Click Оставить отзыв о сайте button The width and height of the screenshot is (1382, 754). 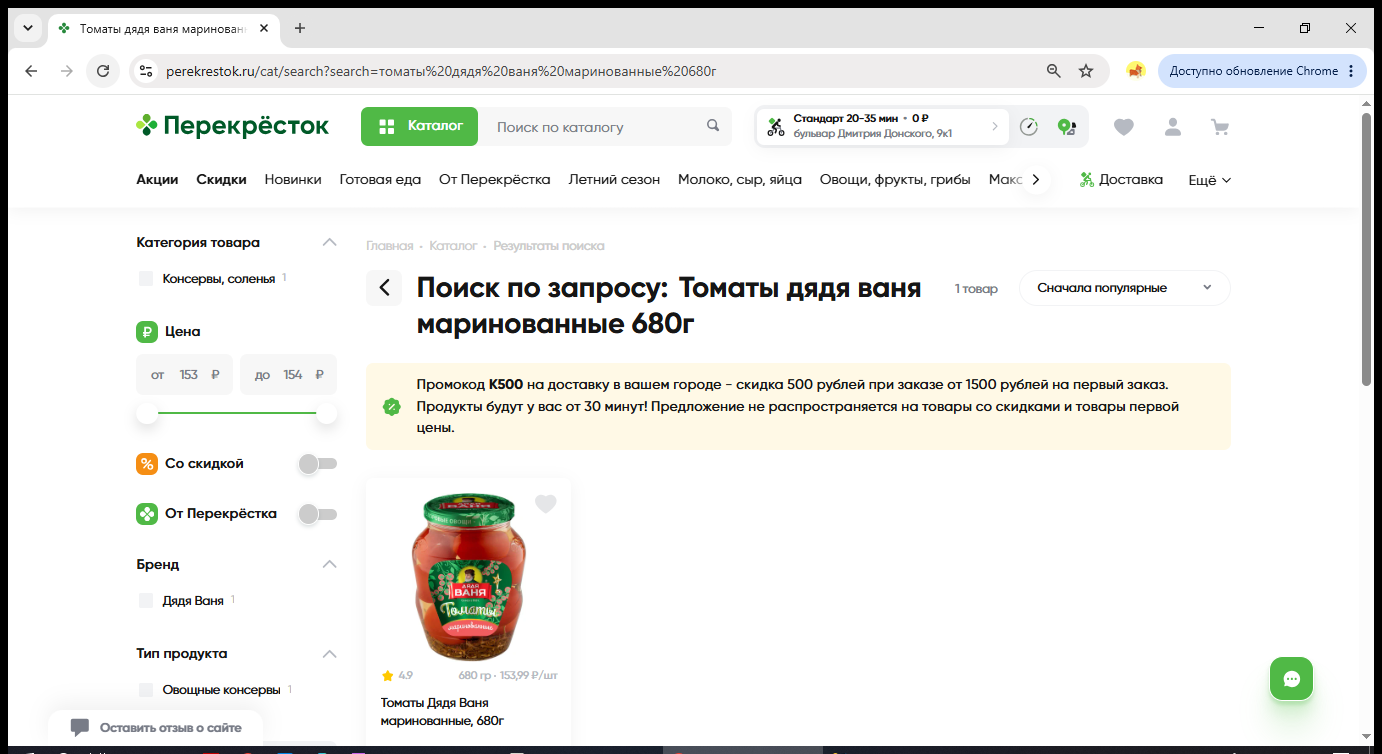click(x=156, y=727)
